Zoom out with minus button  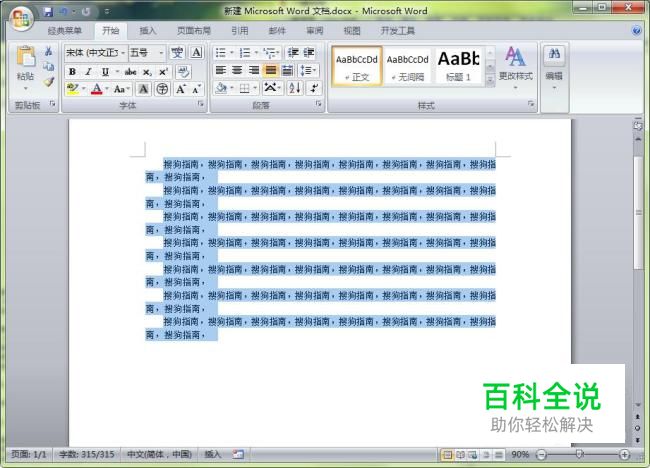[541, 454]
